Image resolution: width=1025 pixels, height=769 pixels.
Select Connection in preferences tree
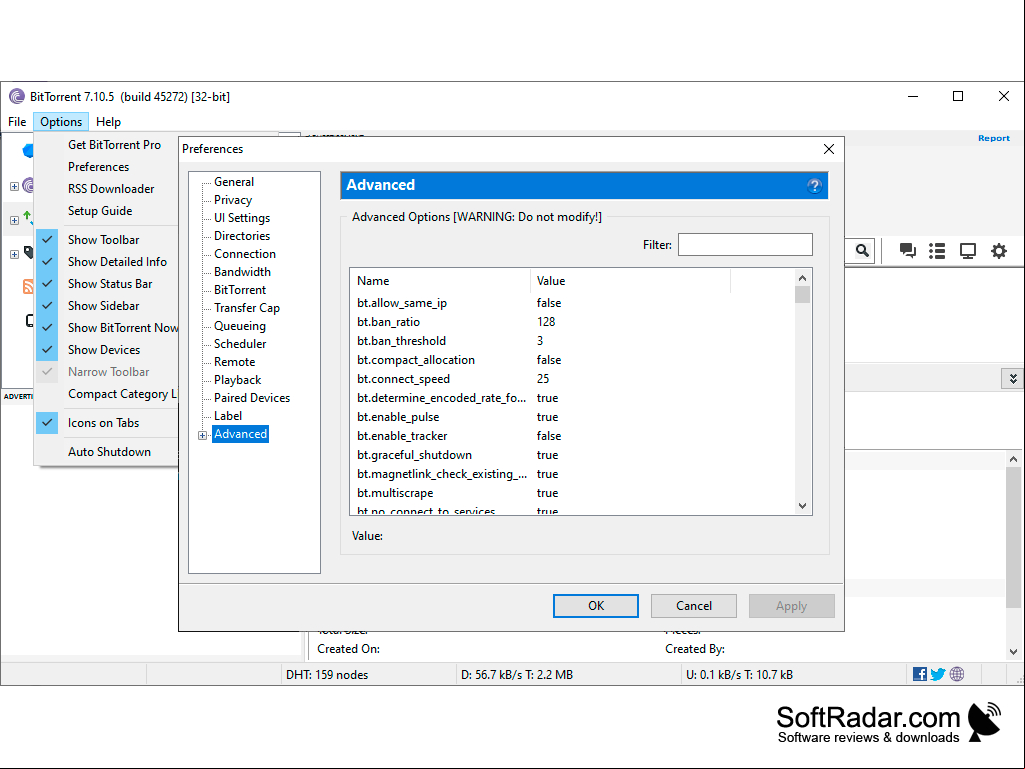[x=244, y=254]
